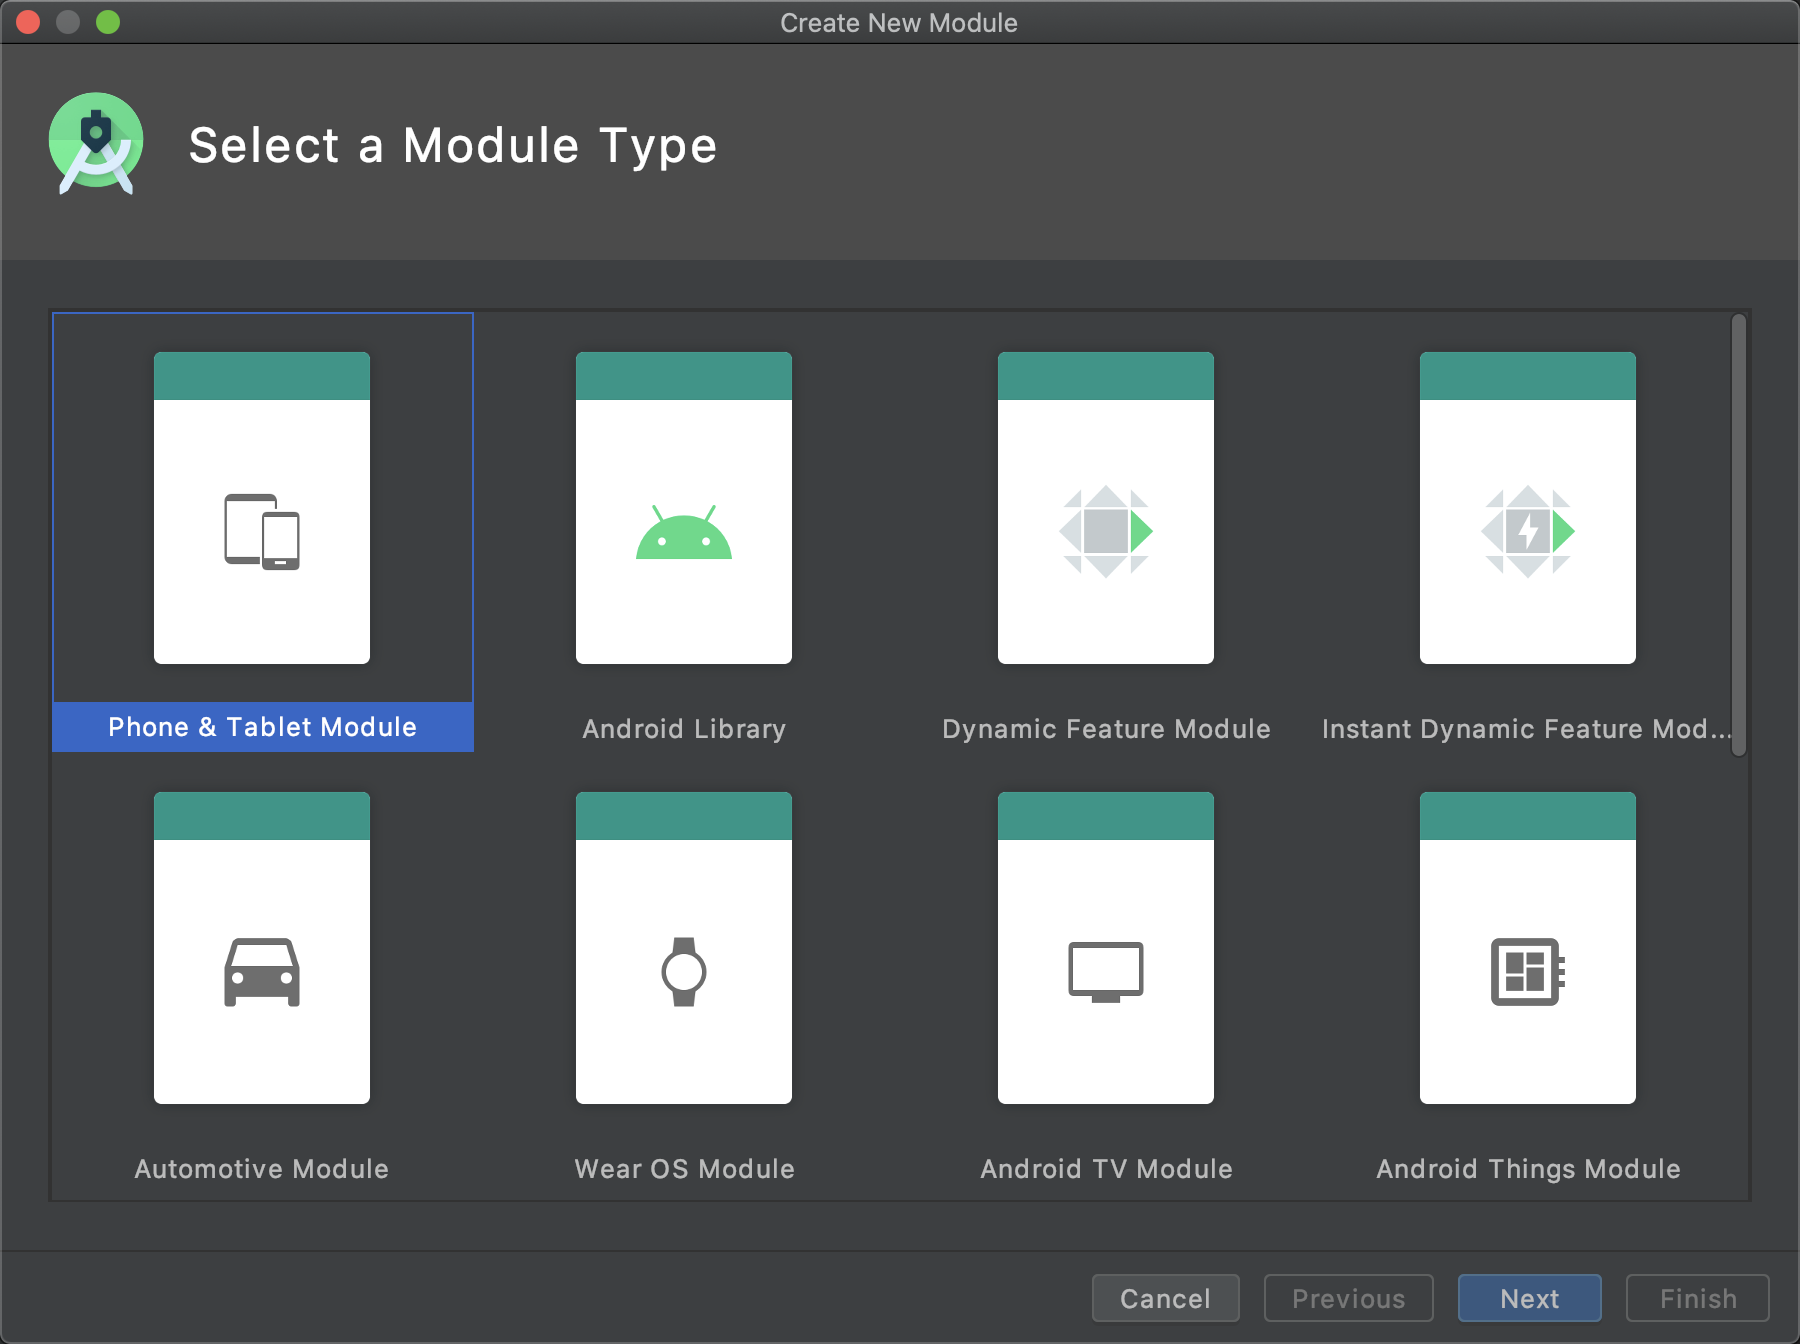1800x1344 pixels.
Task: Click the module list vertical scrollbar
Action: tap(1739, 535)
